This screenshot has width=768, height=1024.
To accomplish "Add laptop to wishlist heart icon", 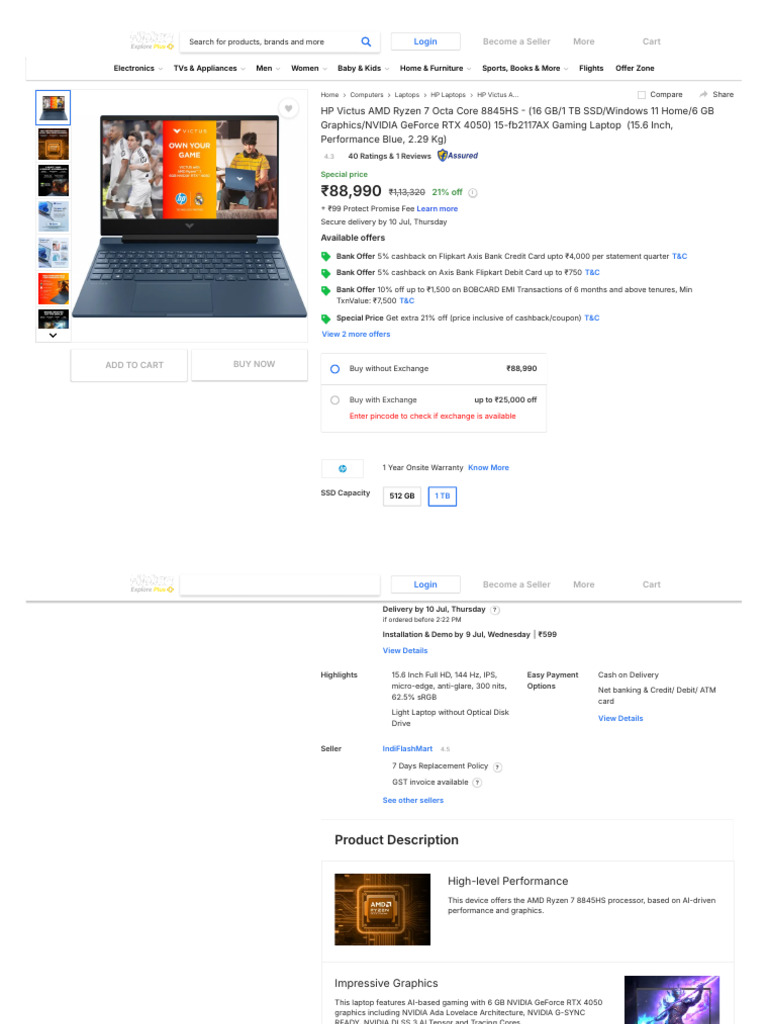I will pyautogui.click(x=288, y=108).
